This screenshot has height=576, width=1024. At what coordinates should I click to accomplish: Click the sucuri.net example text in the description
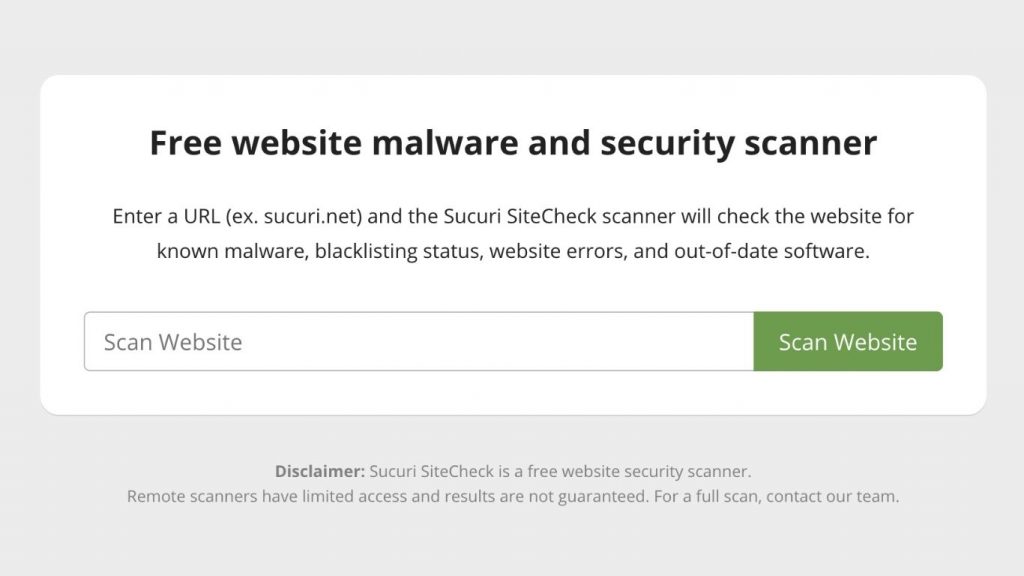pos(291,215)
